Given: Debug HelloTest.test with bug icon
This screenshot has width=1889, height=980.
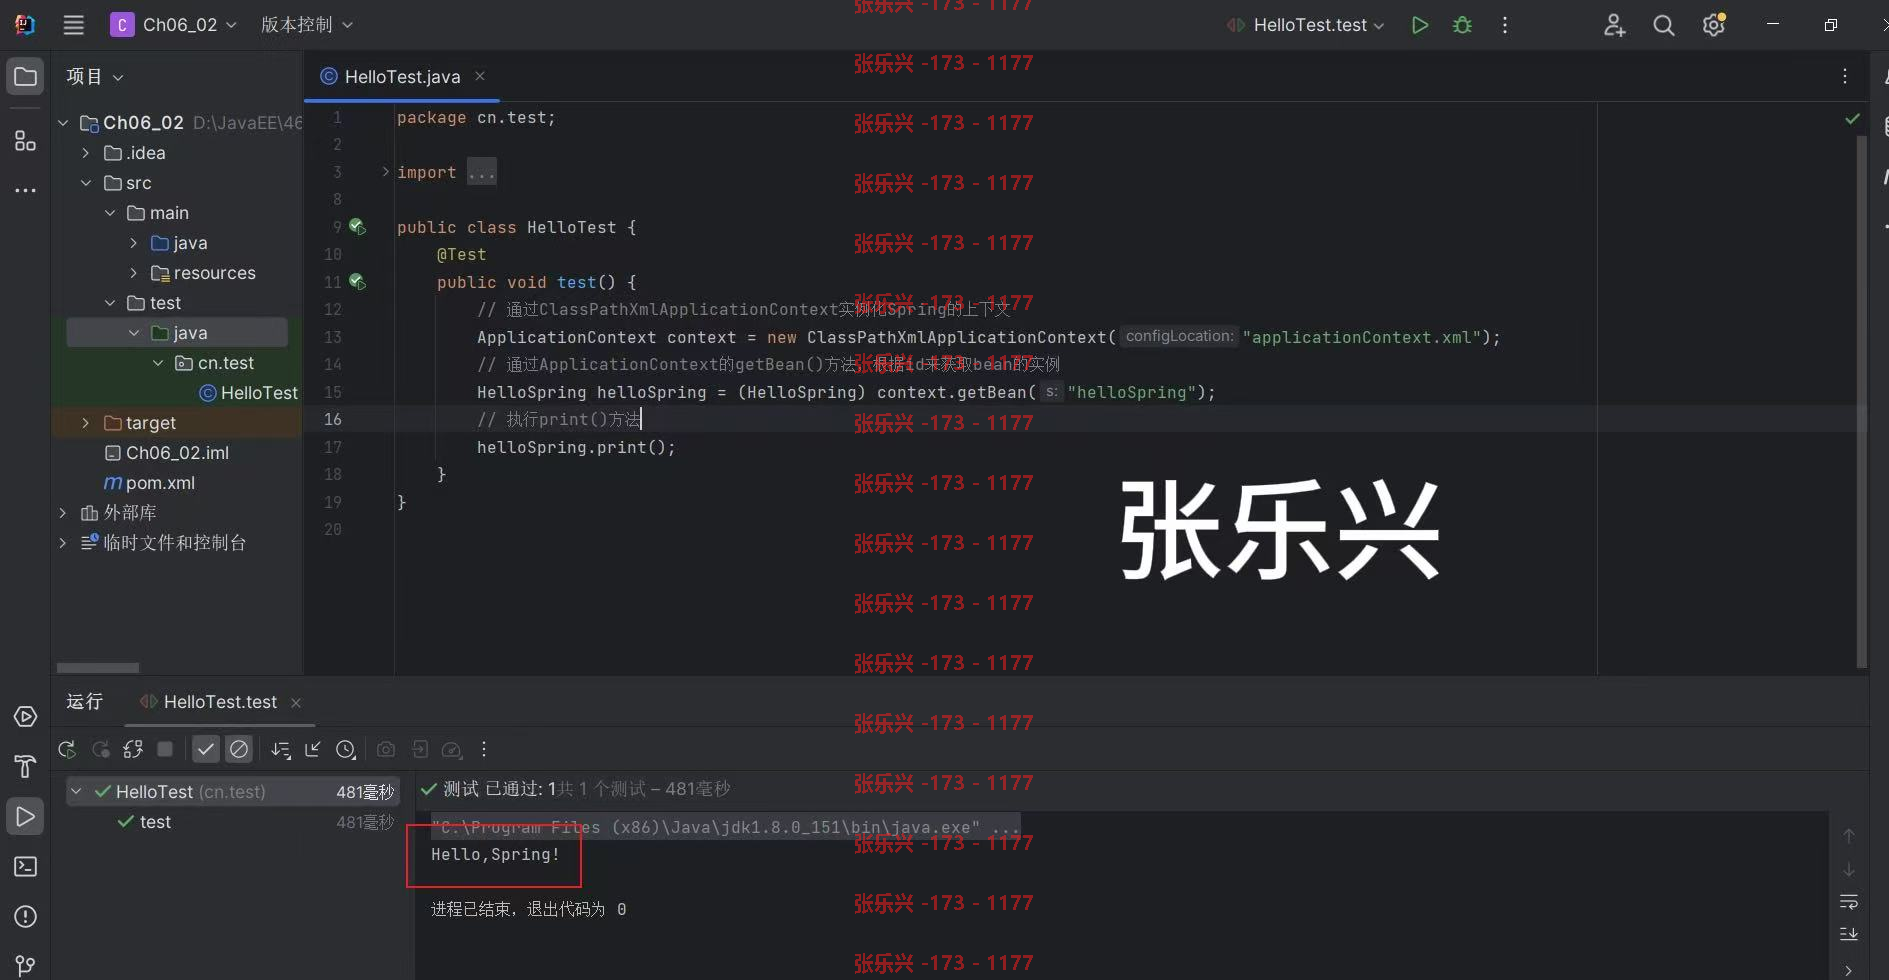Looking at the screenshot, I should [1462, 25].
